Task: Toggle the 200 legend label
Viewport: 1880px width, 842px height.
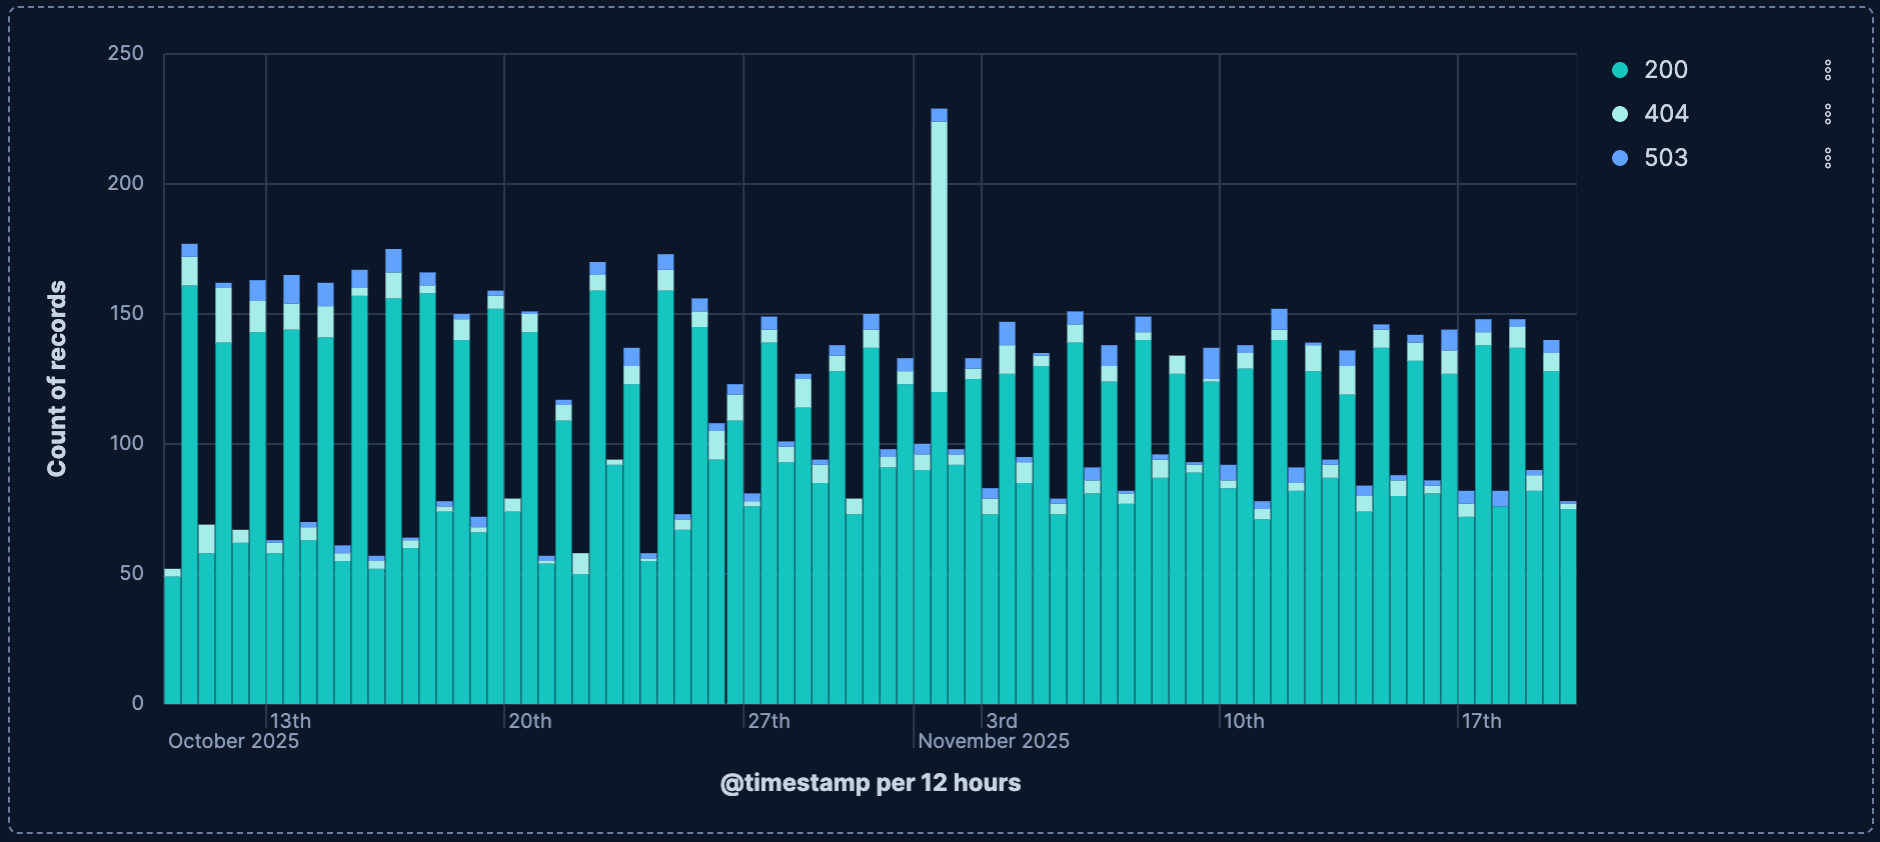Action: pos(1665,70)
